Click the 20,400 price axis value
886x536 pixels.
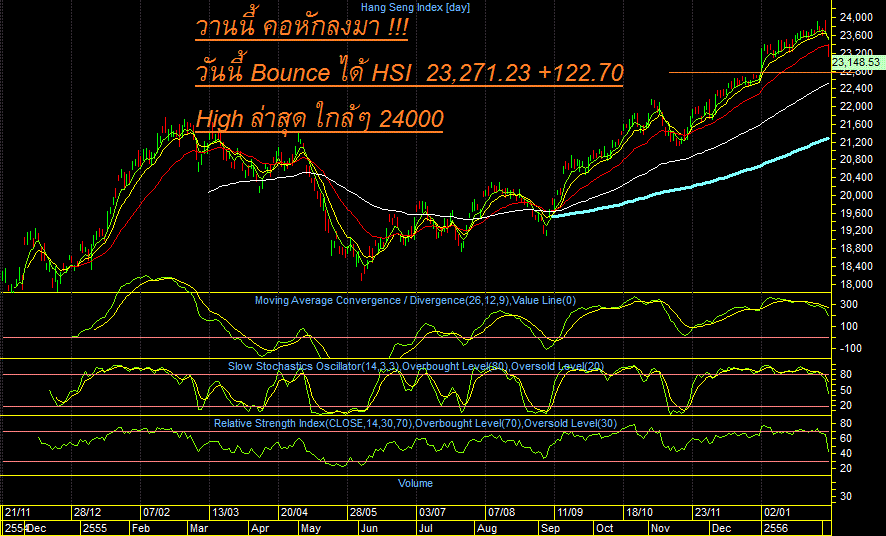click(x=856, y=178)
